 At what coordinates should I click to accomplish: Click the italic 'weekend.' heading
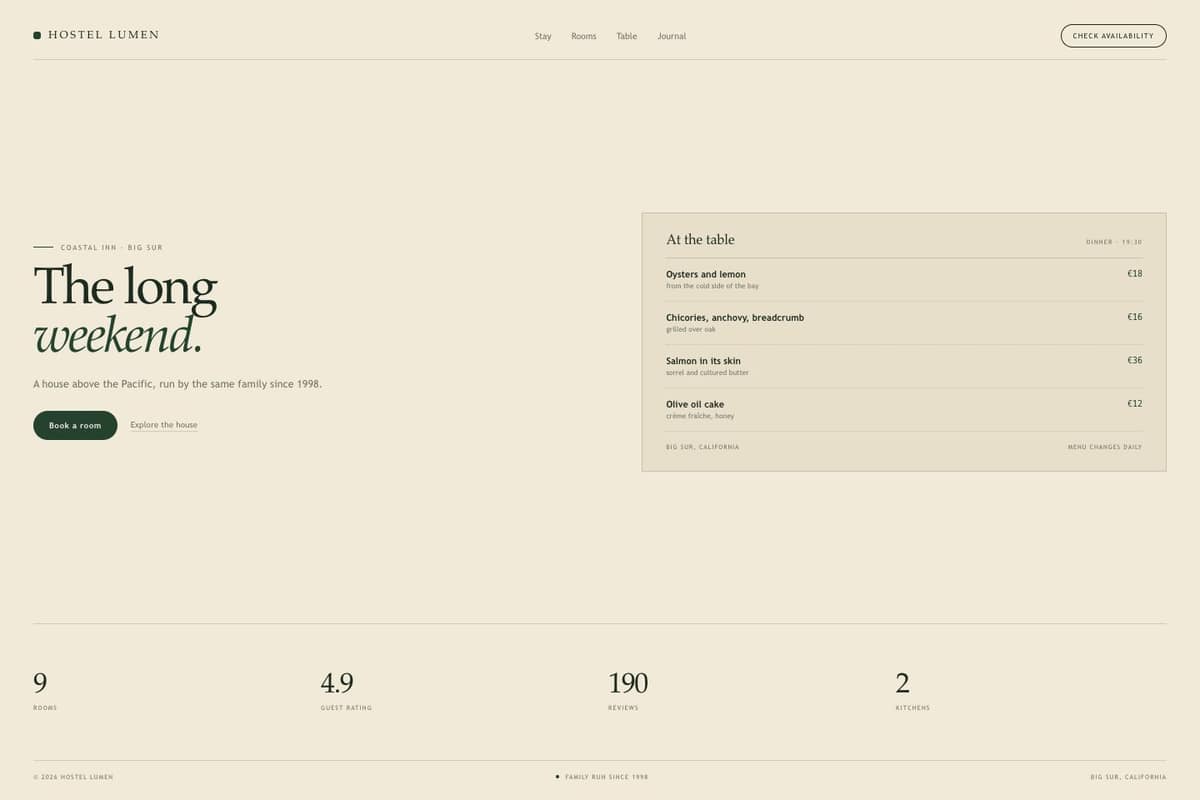coord(118,335)
